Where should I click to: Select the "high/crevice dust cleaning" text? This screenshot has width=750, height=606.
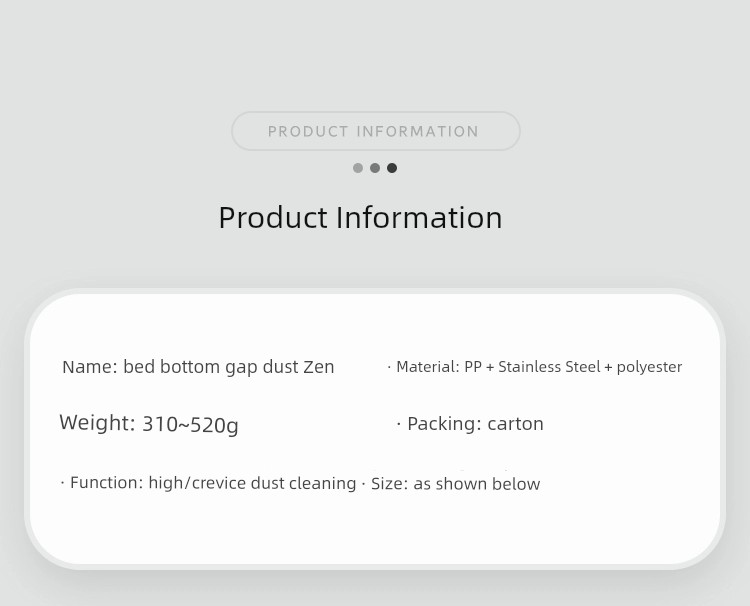click(x=252, y=483)
